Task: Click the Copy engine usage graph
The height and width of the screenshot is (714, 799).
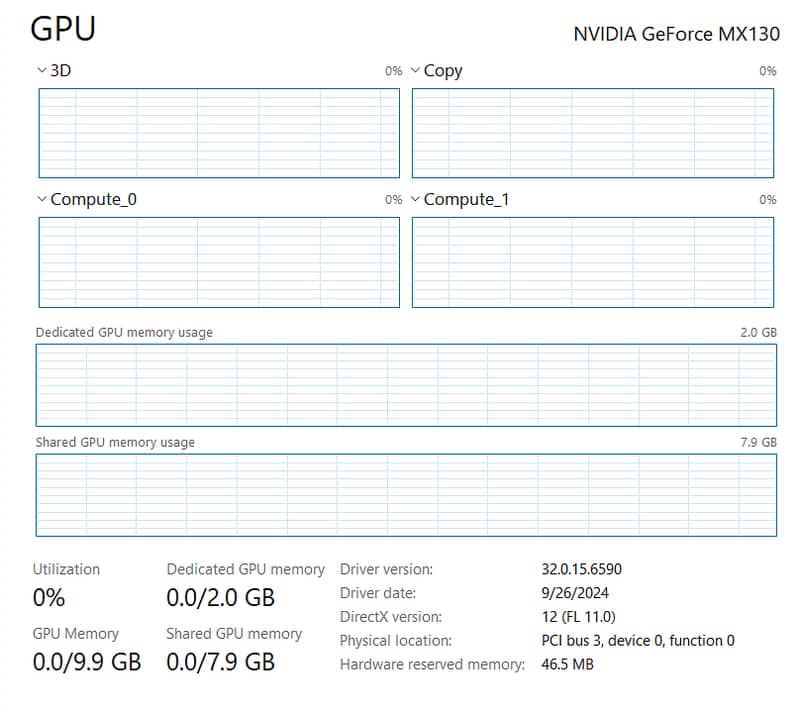Action: [593, 133]
